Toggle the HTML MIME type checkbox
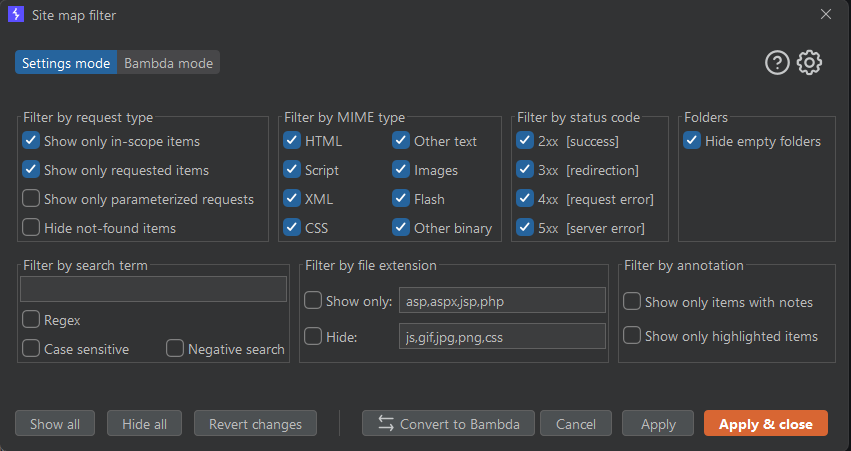The height and width of the screenshot is (451, 851). 292,141
